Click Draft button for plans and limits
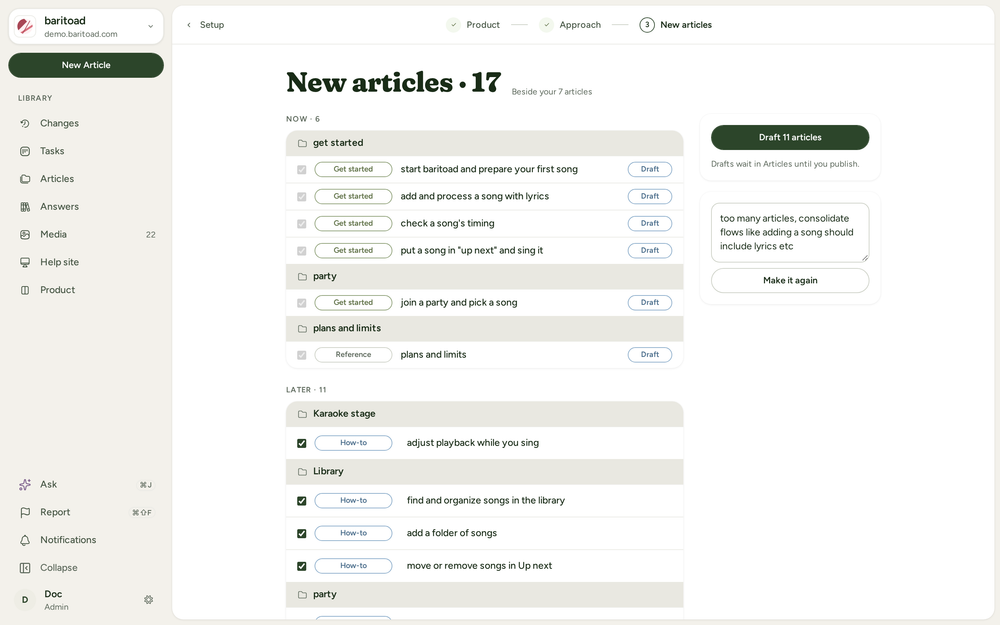The height and width of the screenshot is (625, 1000). (x=650, y=355)
